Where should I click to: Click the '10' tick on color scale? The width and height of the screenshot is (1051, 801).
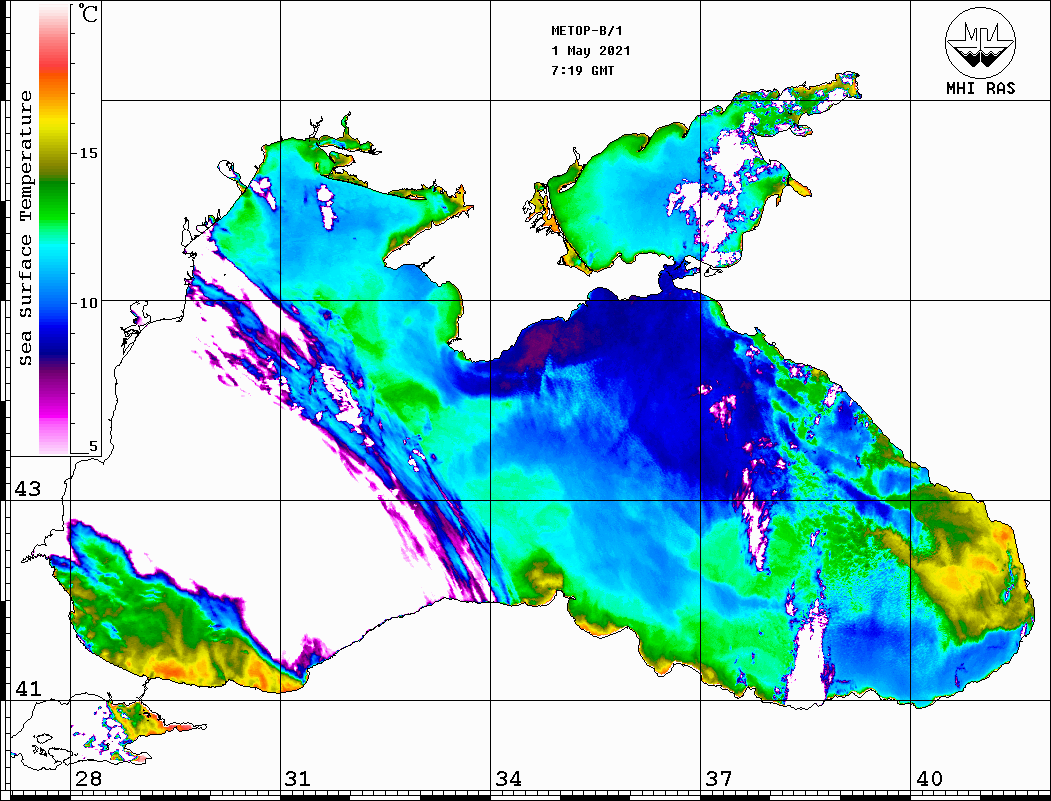88,303
